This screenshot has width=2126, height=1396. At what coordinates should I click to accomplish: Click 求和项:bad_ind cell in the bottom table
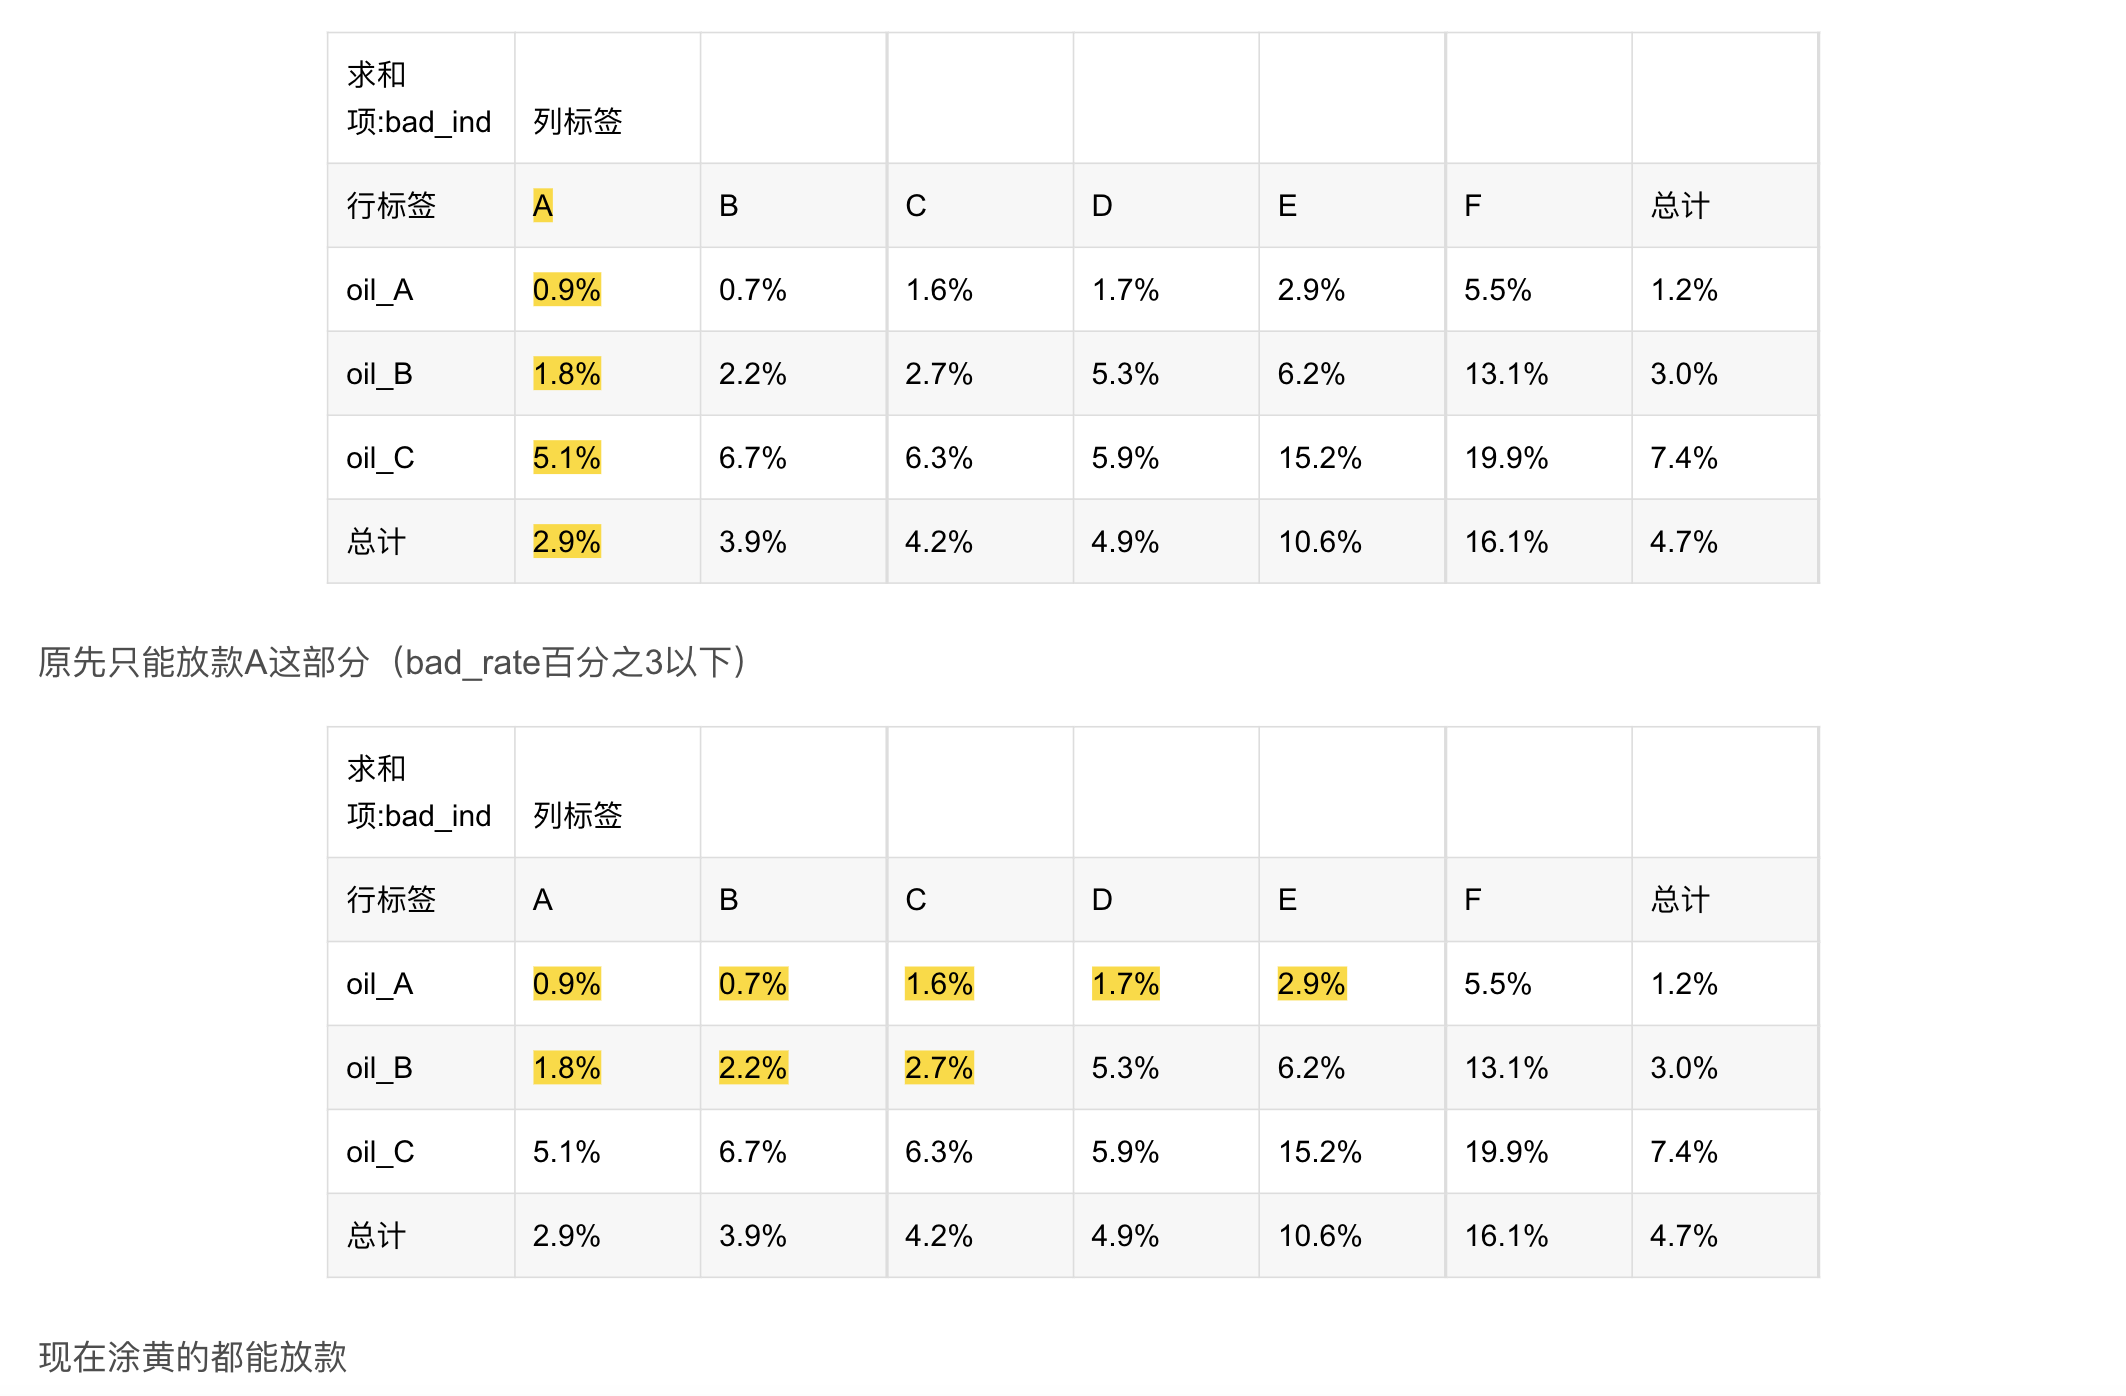419,793
